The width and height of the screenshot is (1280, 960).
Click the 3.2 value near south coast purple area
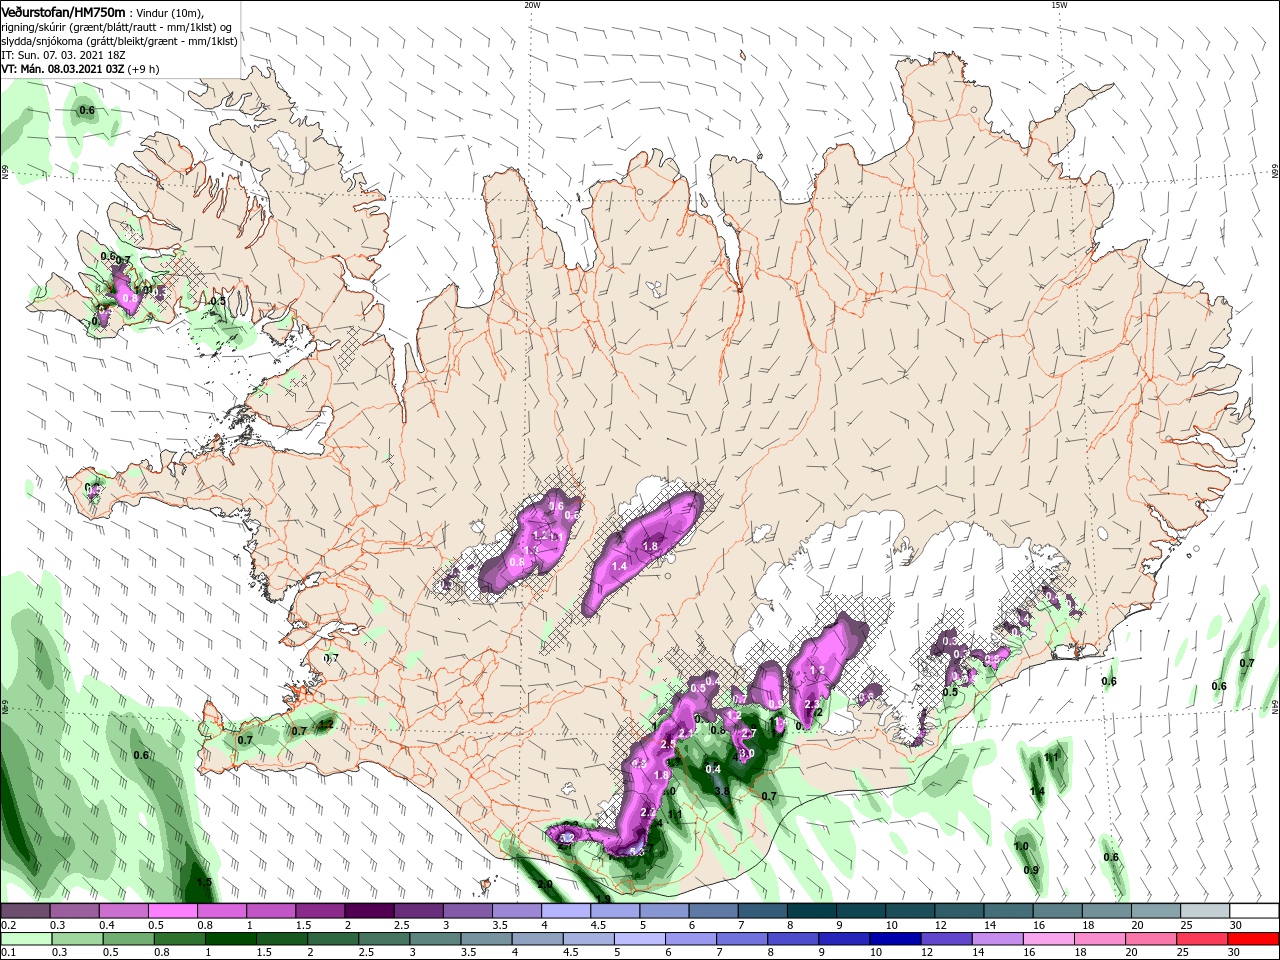pos(567,838)
